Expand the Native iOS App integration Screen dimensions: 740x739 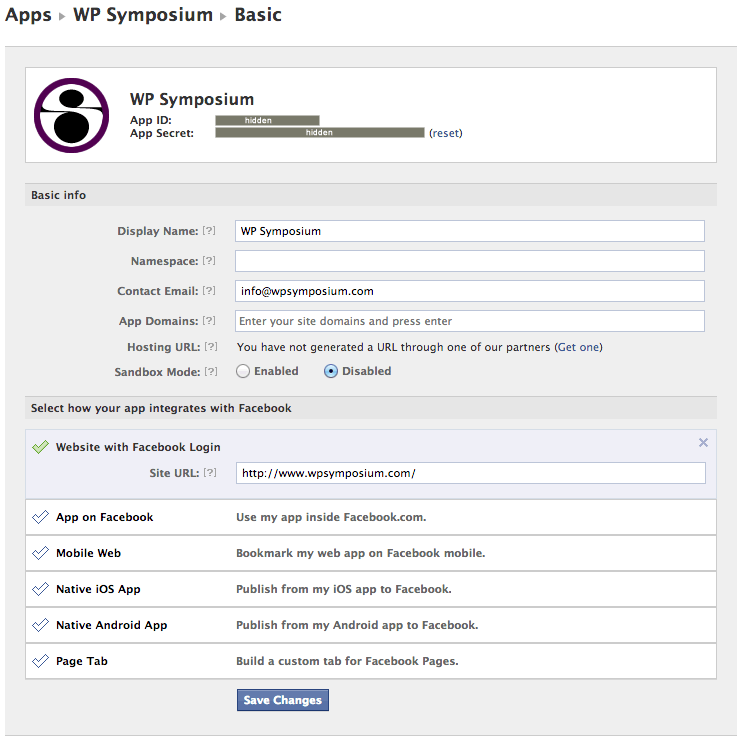click(98, 589)
